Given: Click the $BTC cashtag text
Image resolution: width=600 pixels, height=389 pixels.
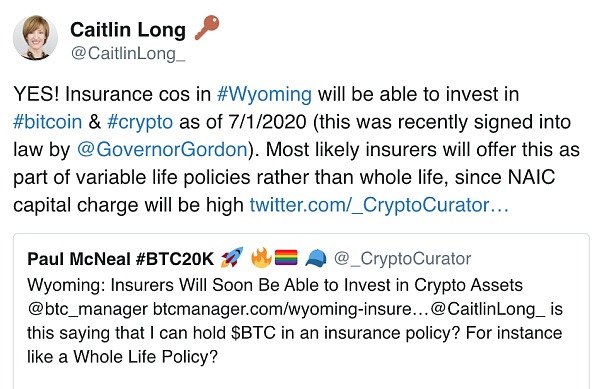Looking at the screenshot, I should pyautogui.click(x=253, y=333).
